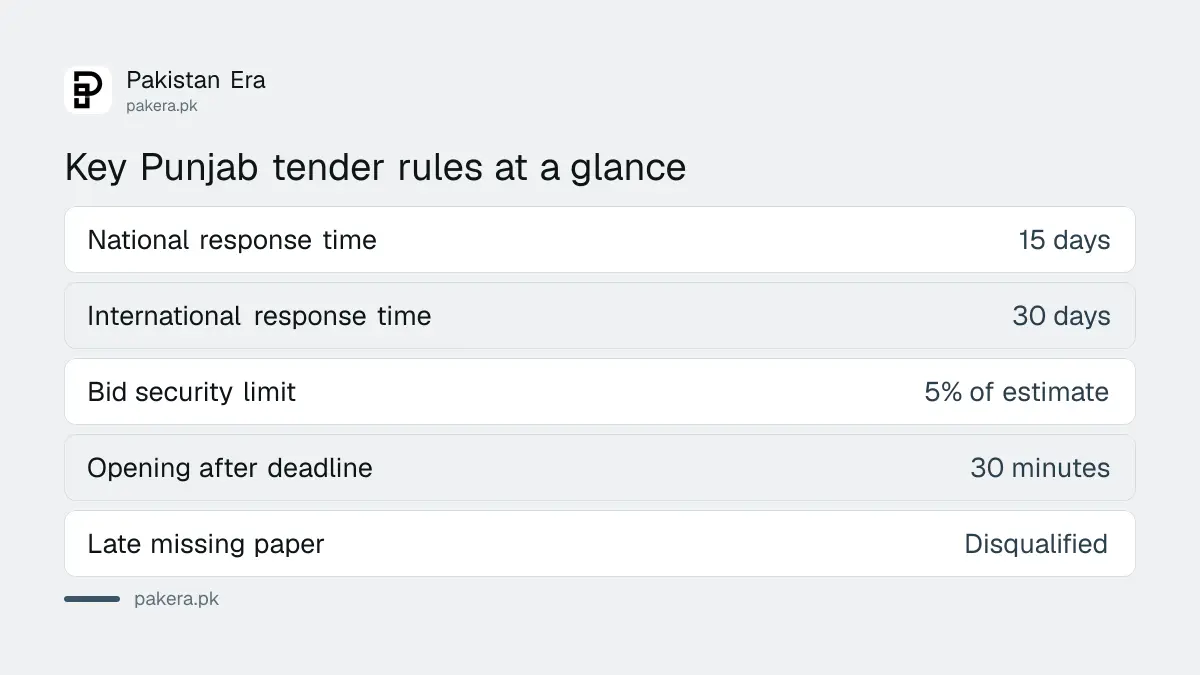Open the pakera.pk link under brand name

(x=162, y=106)
